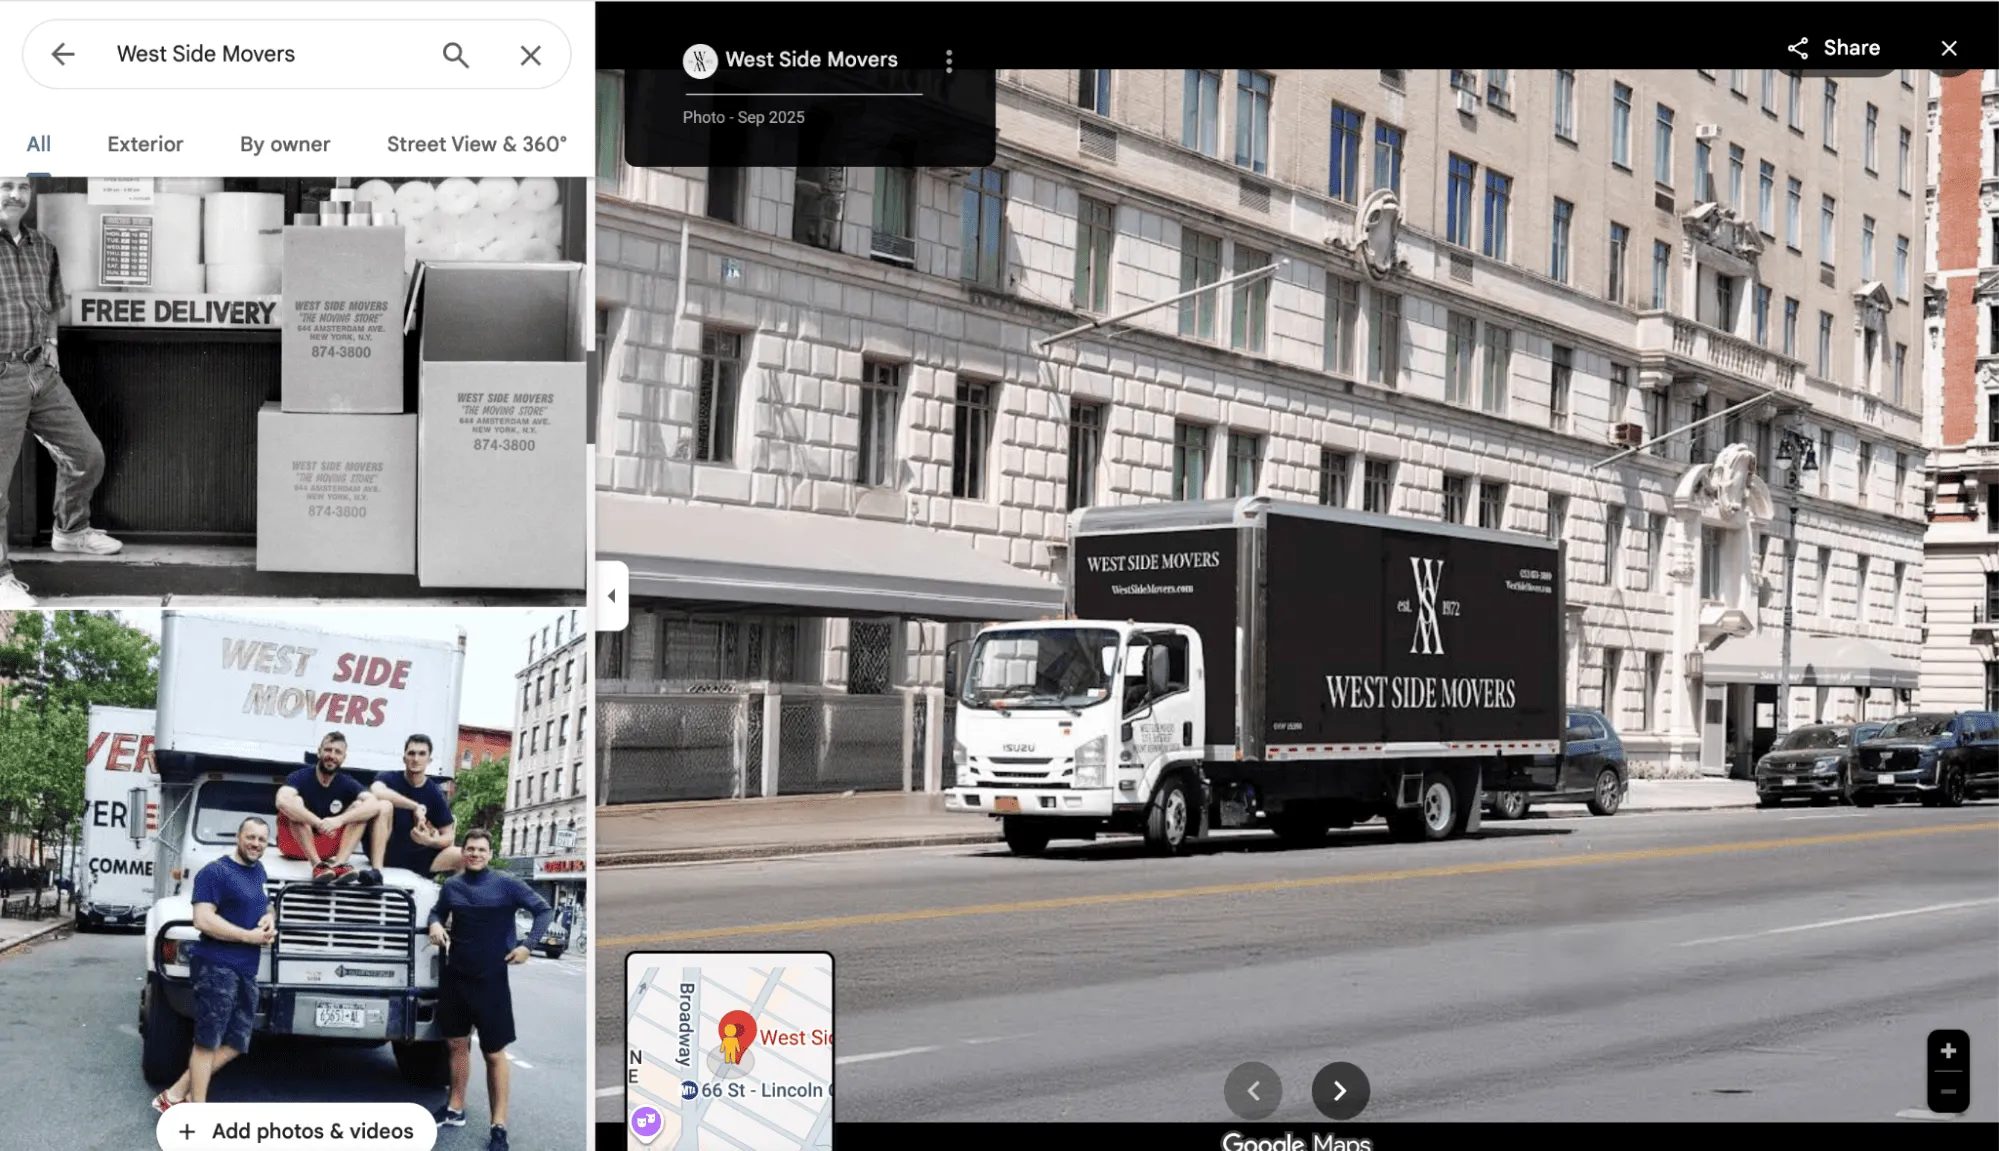Screen dimensions: 1999x1151
Task: Open the Street View & 360° tab
Action: [476, 144]
